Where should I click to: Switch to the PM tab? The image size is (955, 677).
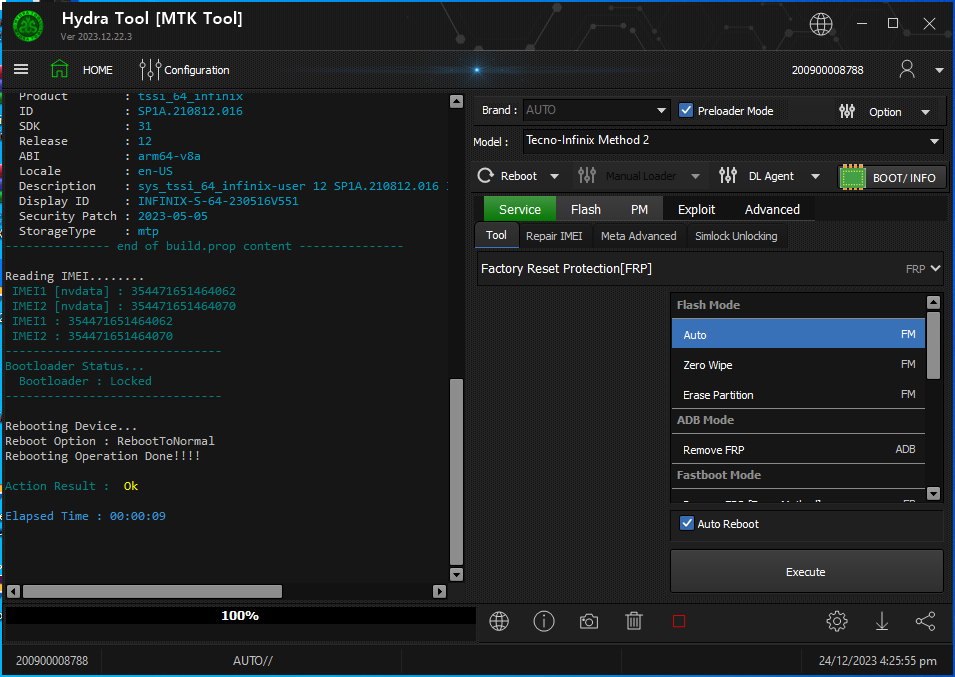(639, 209)
